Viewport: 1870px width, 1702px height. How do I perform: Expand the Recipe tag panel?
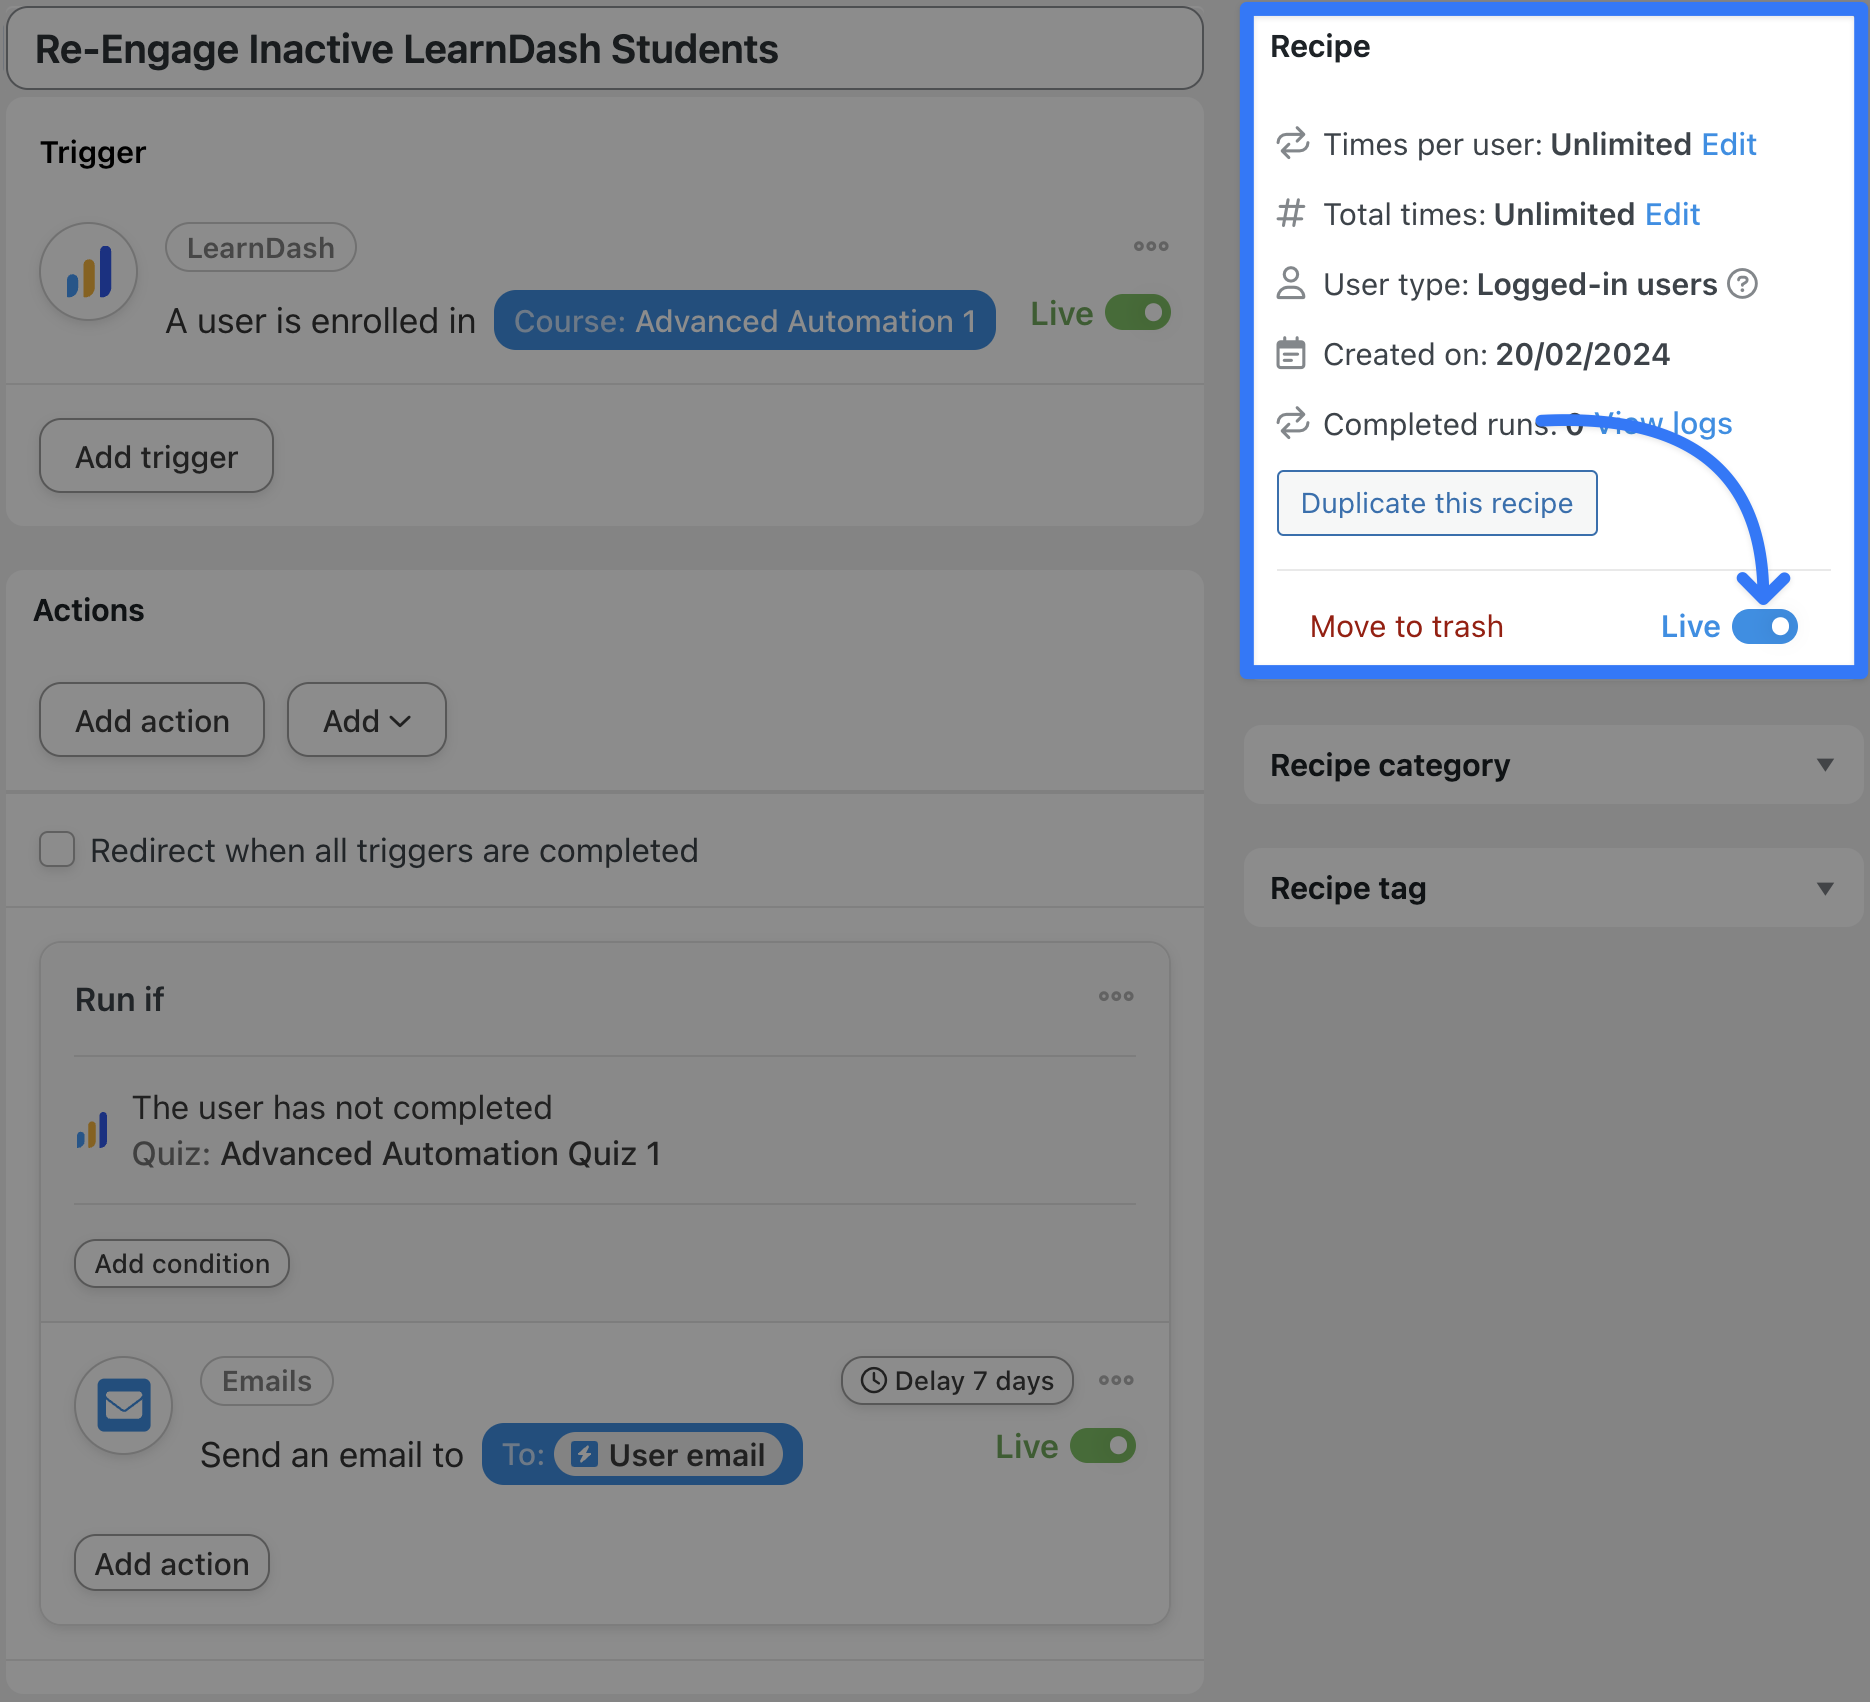(1826, 888)
